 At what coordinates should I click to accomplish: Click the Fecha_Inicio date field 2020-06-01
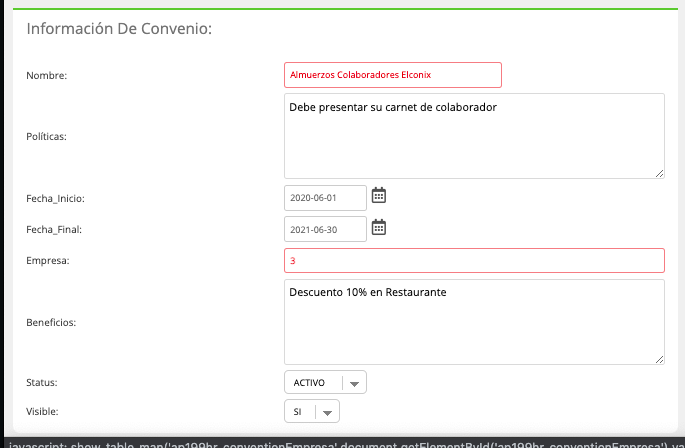325,198
